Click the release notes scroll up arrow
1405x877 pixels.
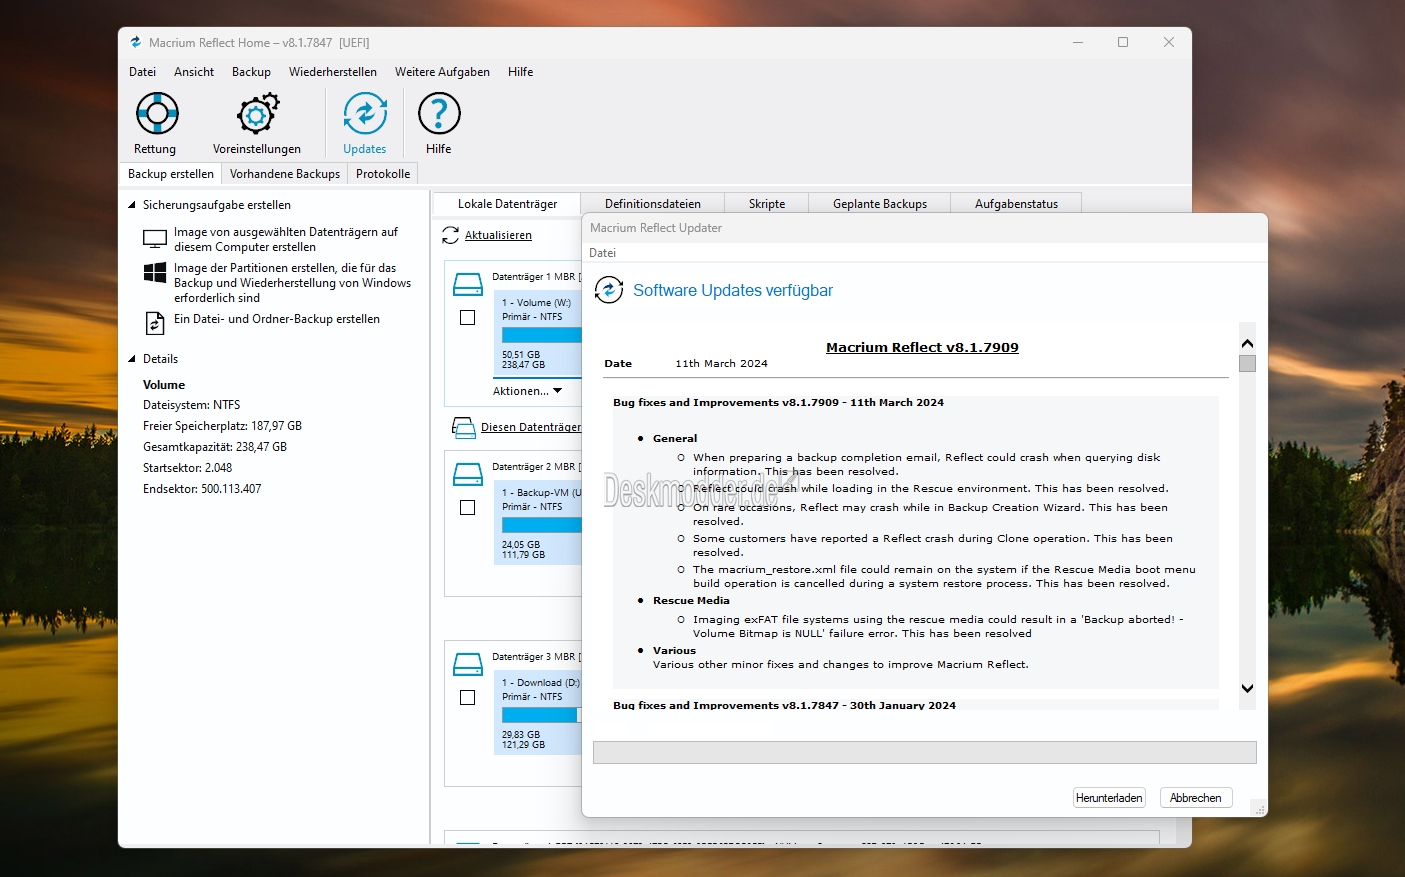coord(1247,343)
